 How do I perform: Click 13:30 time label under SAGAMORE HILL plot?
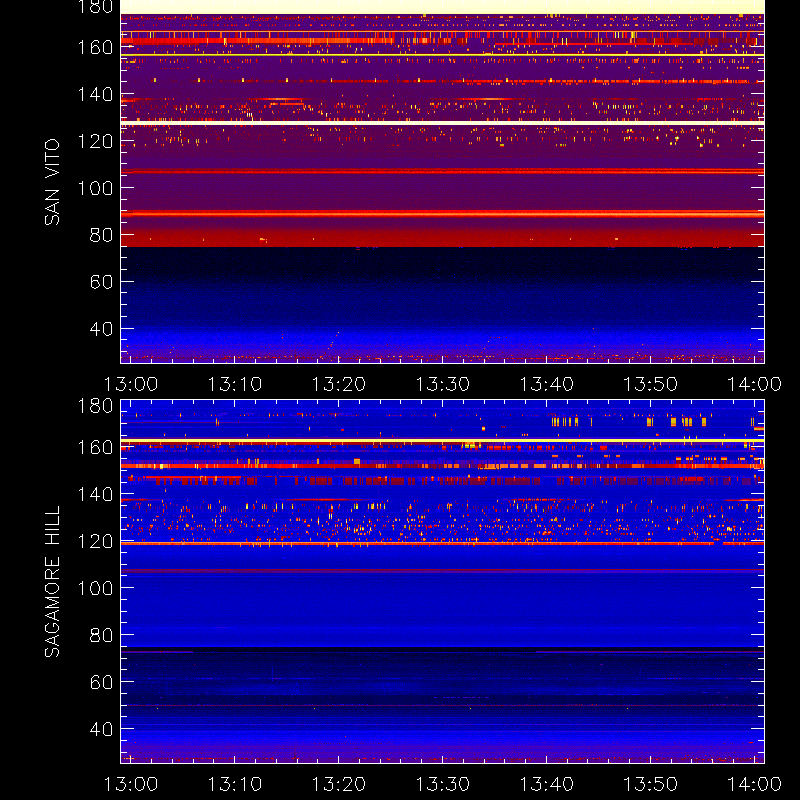pyautogui.click(x=442, y=784)
